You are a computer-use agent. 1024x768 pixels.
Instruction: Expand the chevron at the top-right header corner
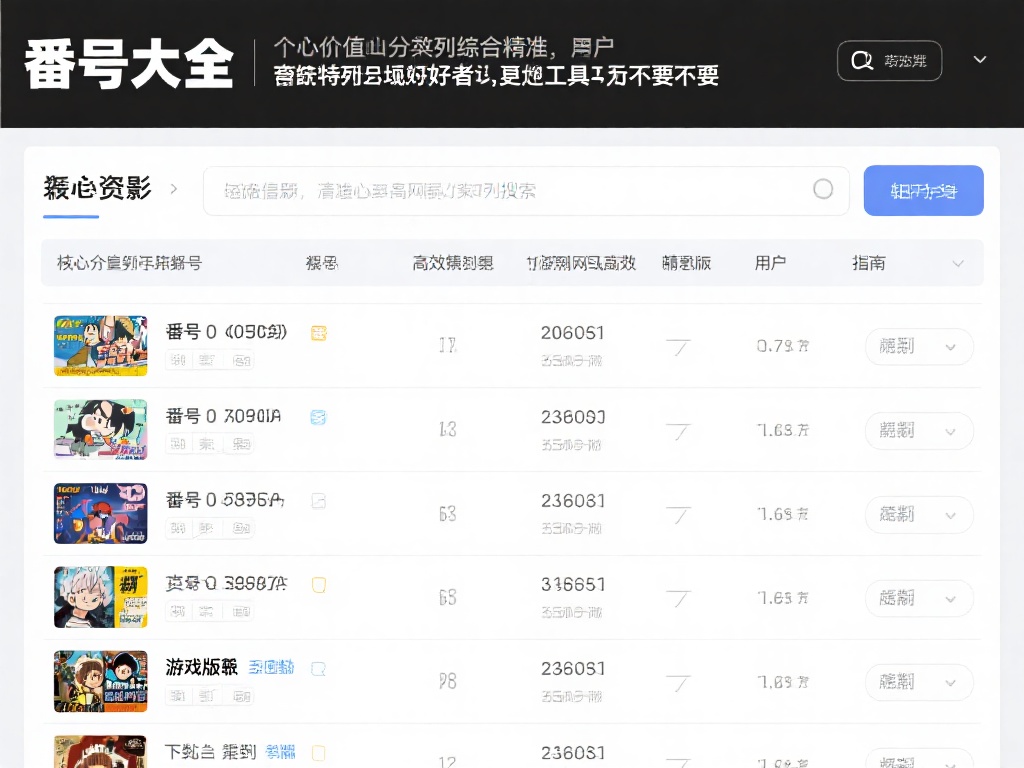(x=980, y=60)
